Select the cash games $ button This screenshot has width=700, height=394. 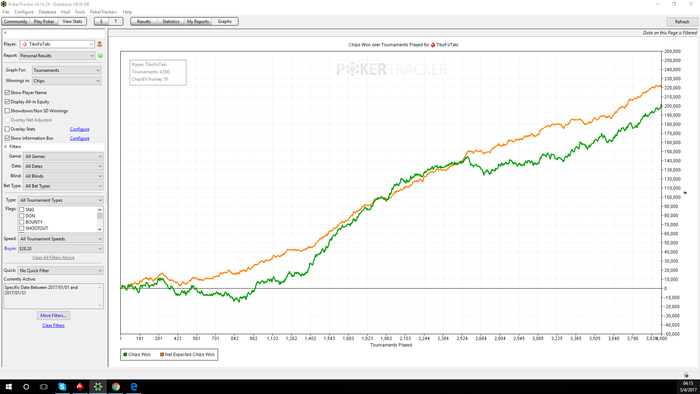(x=101, y=21)
